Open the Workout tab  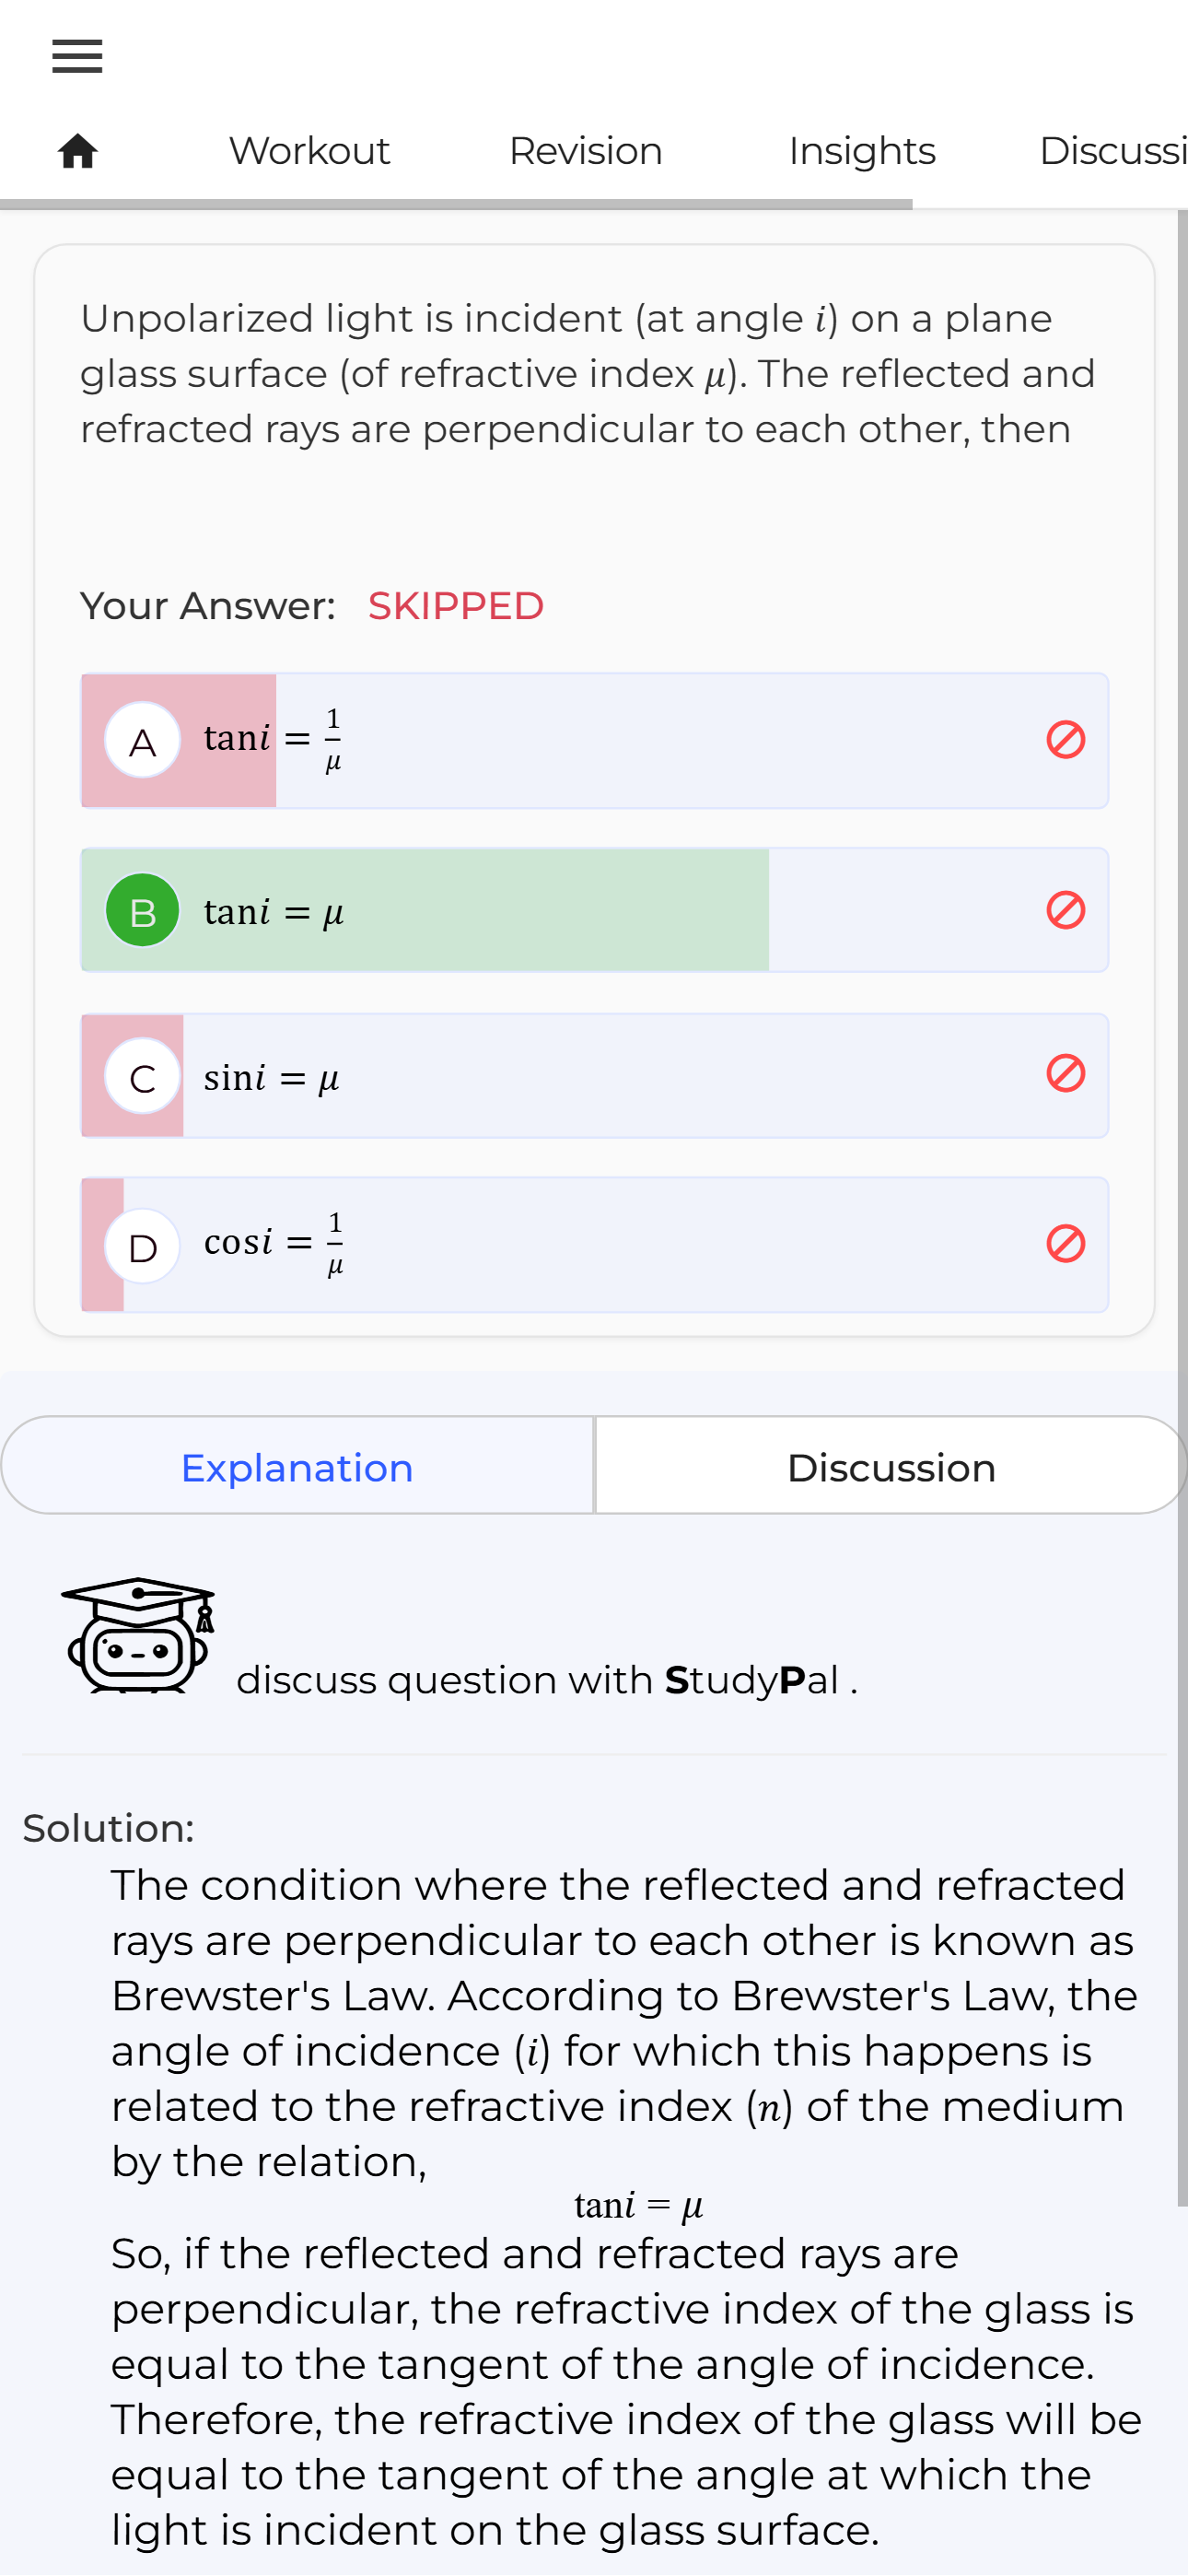(309, 151)
